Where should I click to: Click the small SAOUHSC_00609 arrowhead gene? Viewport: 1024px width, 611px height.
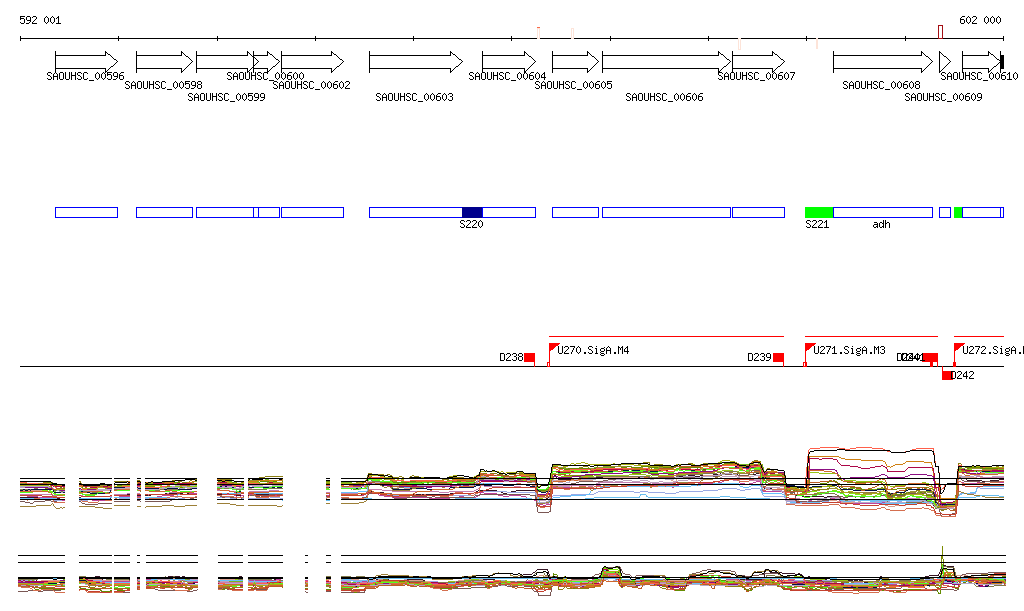pyautogui.click(x=944, y=62)
